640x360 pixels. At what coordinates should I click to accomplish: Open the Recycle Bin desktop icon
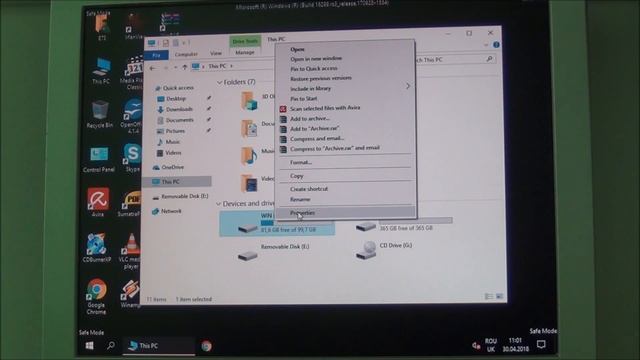100,114
